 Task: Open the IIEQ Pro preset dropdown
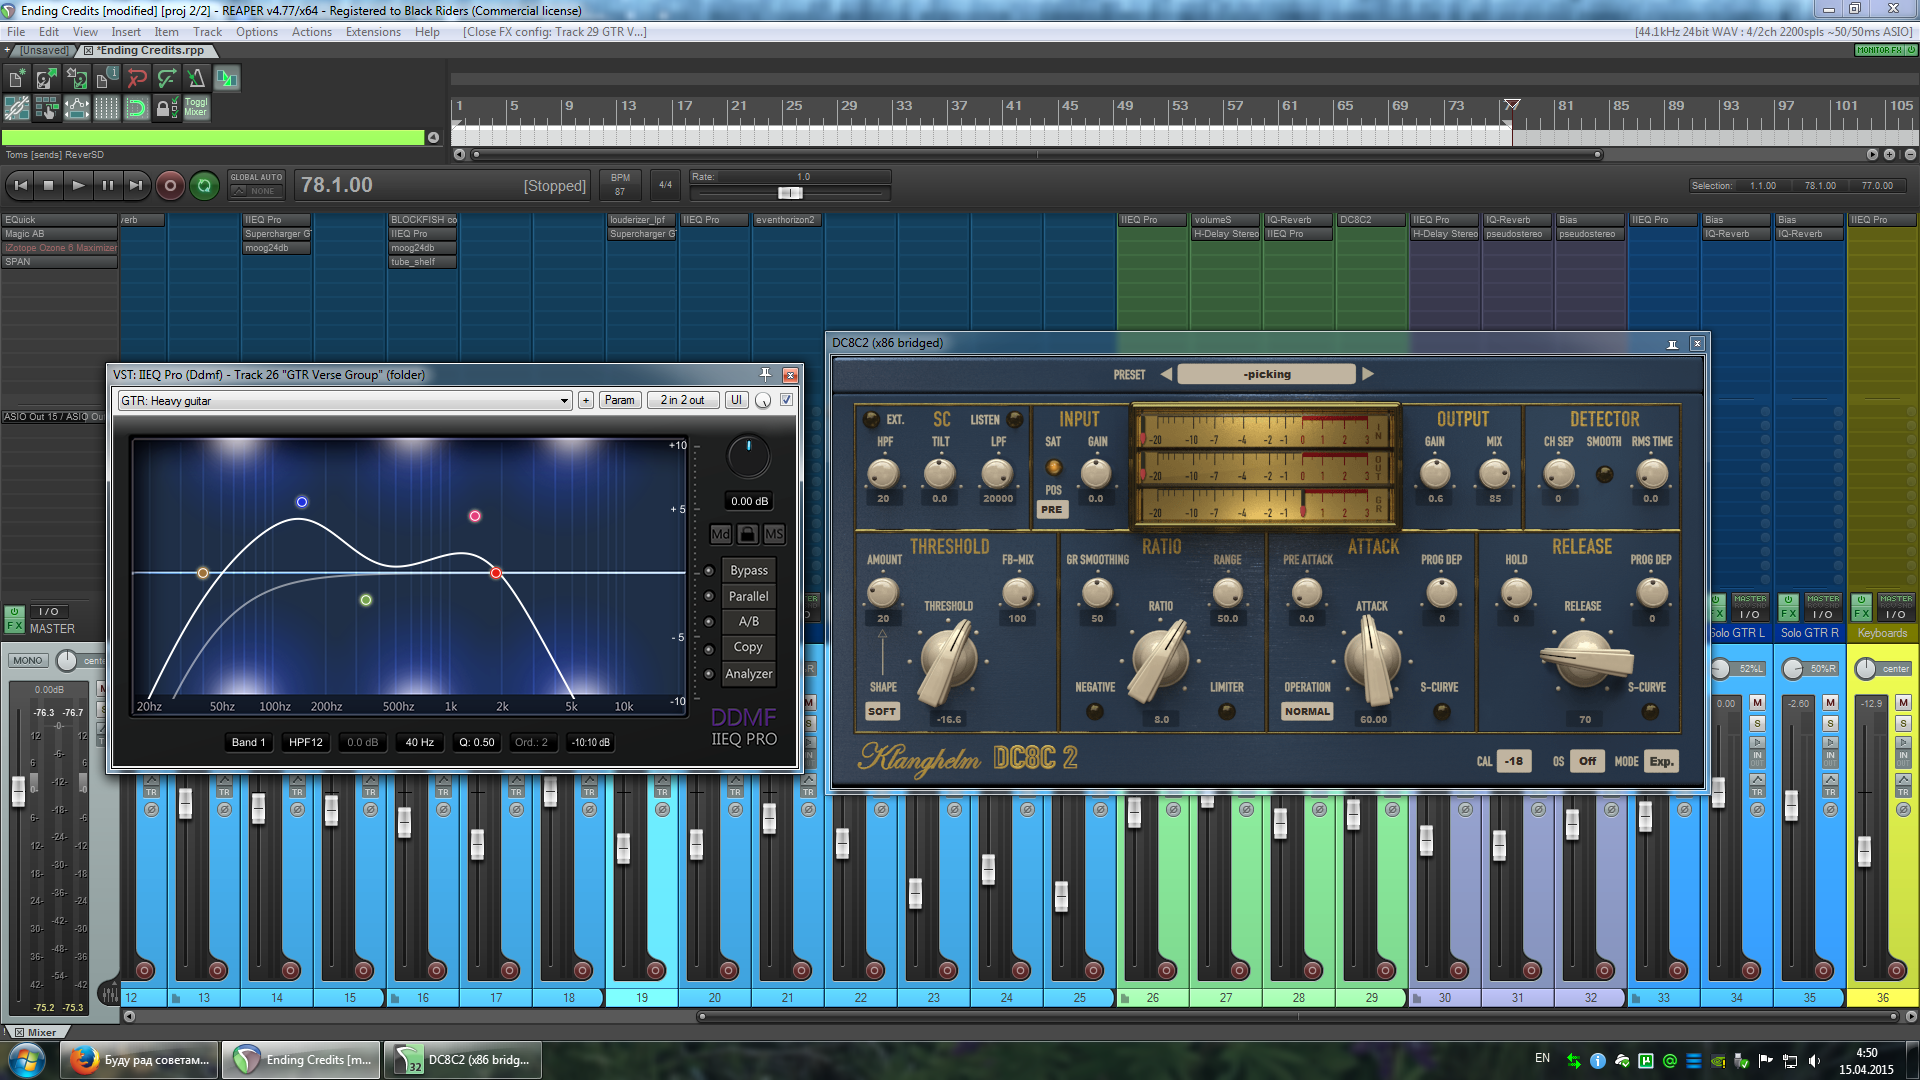345,401
